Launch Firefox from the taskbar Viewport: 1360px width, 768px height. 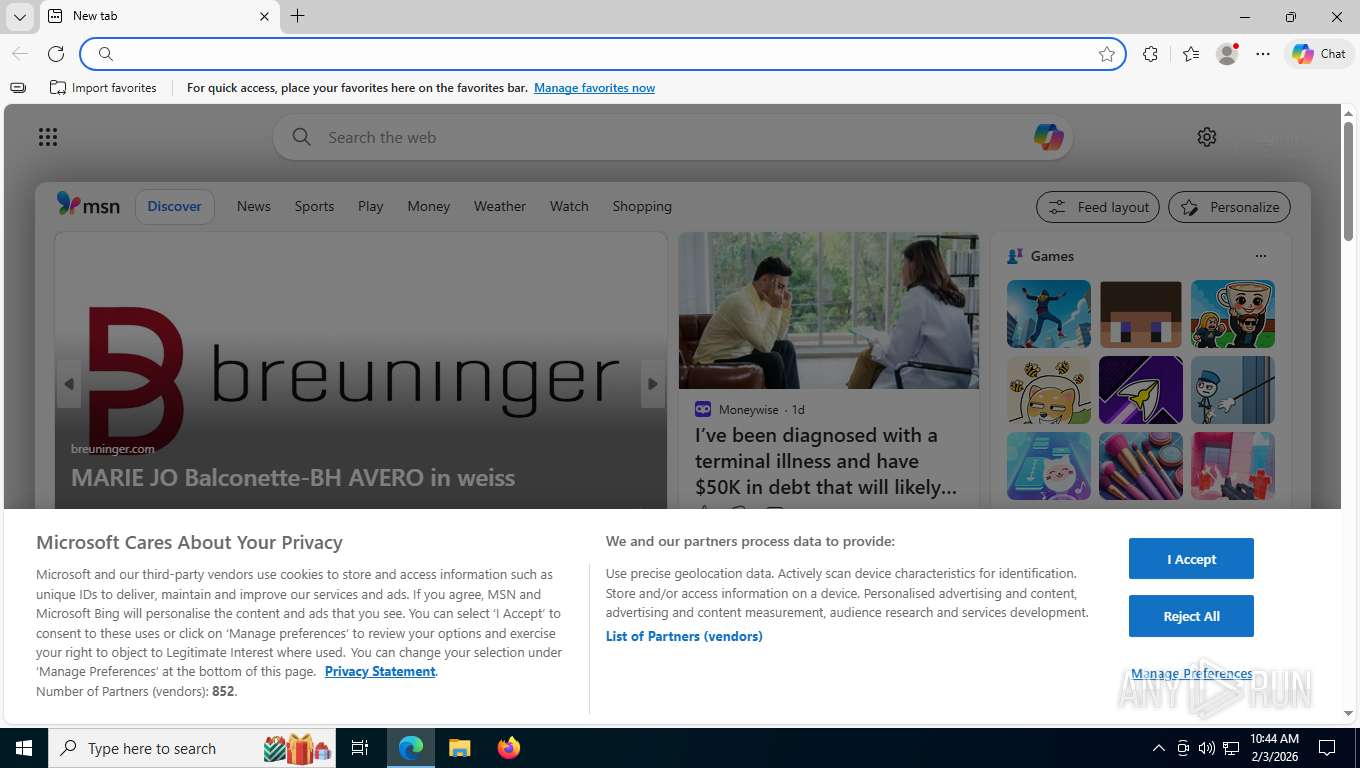[x=509, y=748]
